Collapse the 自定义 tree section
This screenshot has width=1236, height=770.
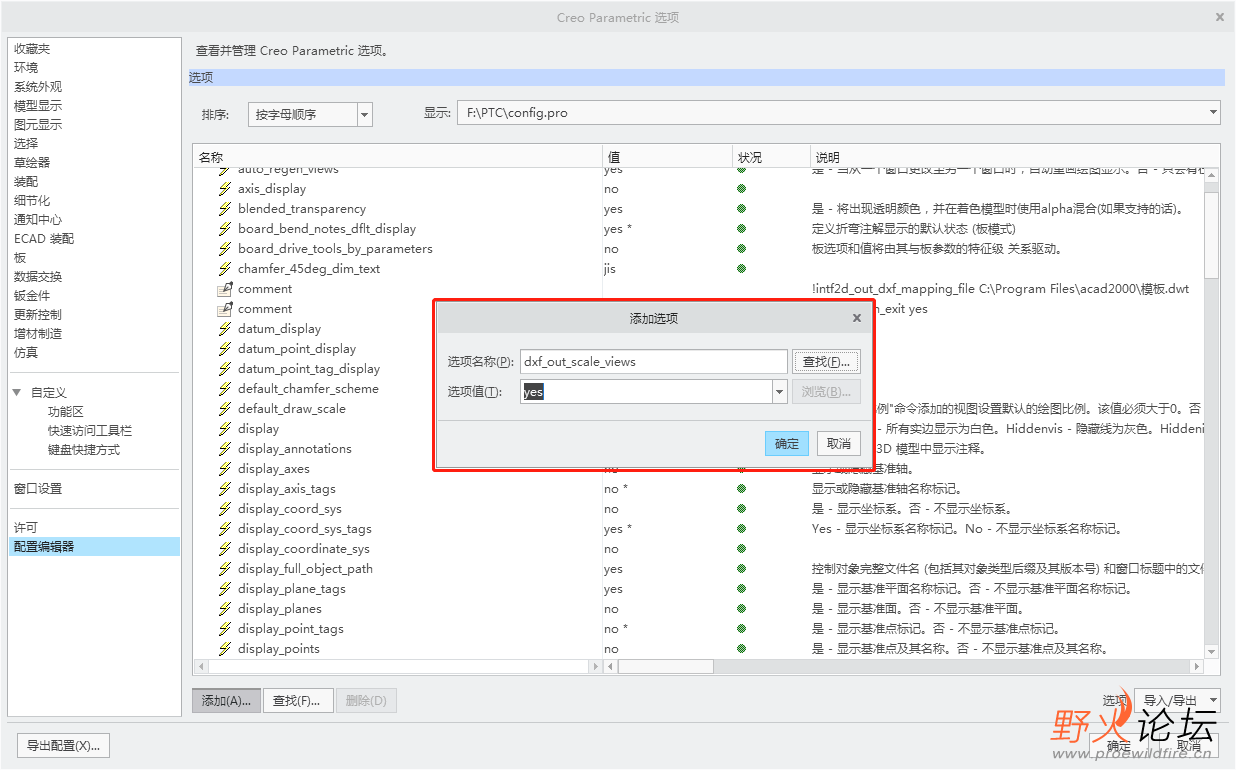click(16, 393)
